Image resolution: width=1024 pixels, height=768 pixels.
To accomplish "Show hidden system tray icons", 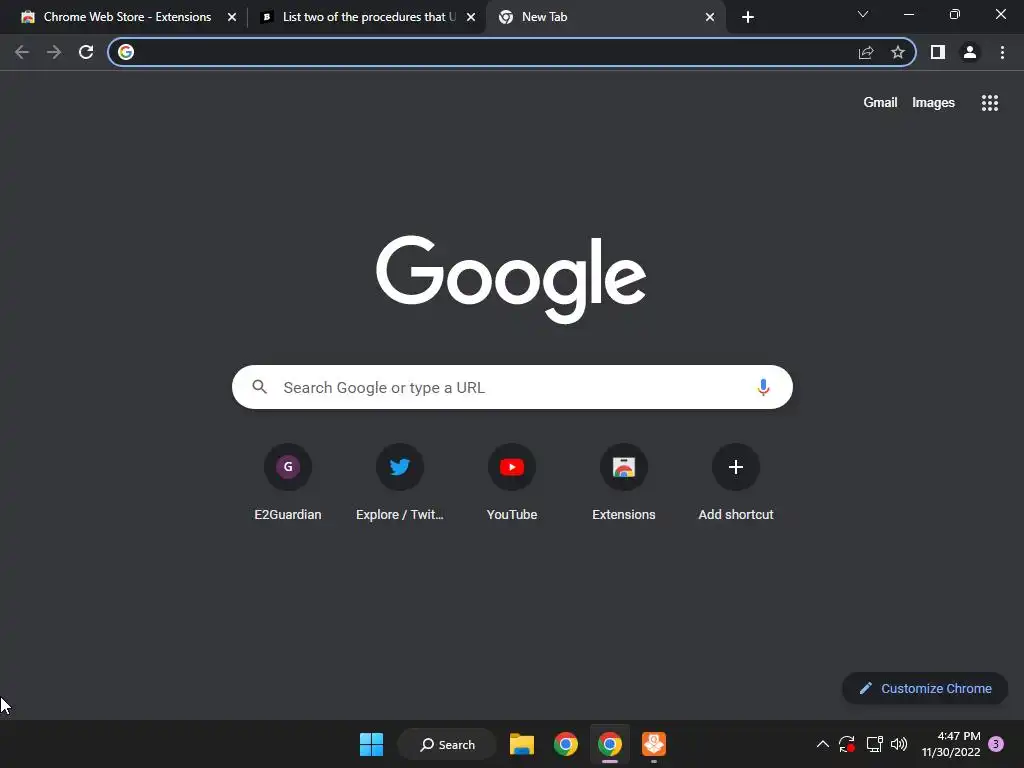I will (x=823, y=744).
